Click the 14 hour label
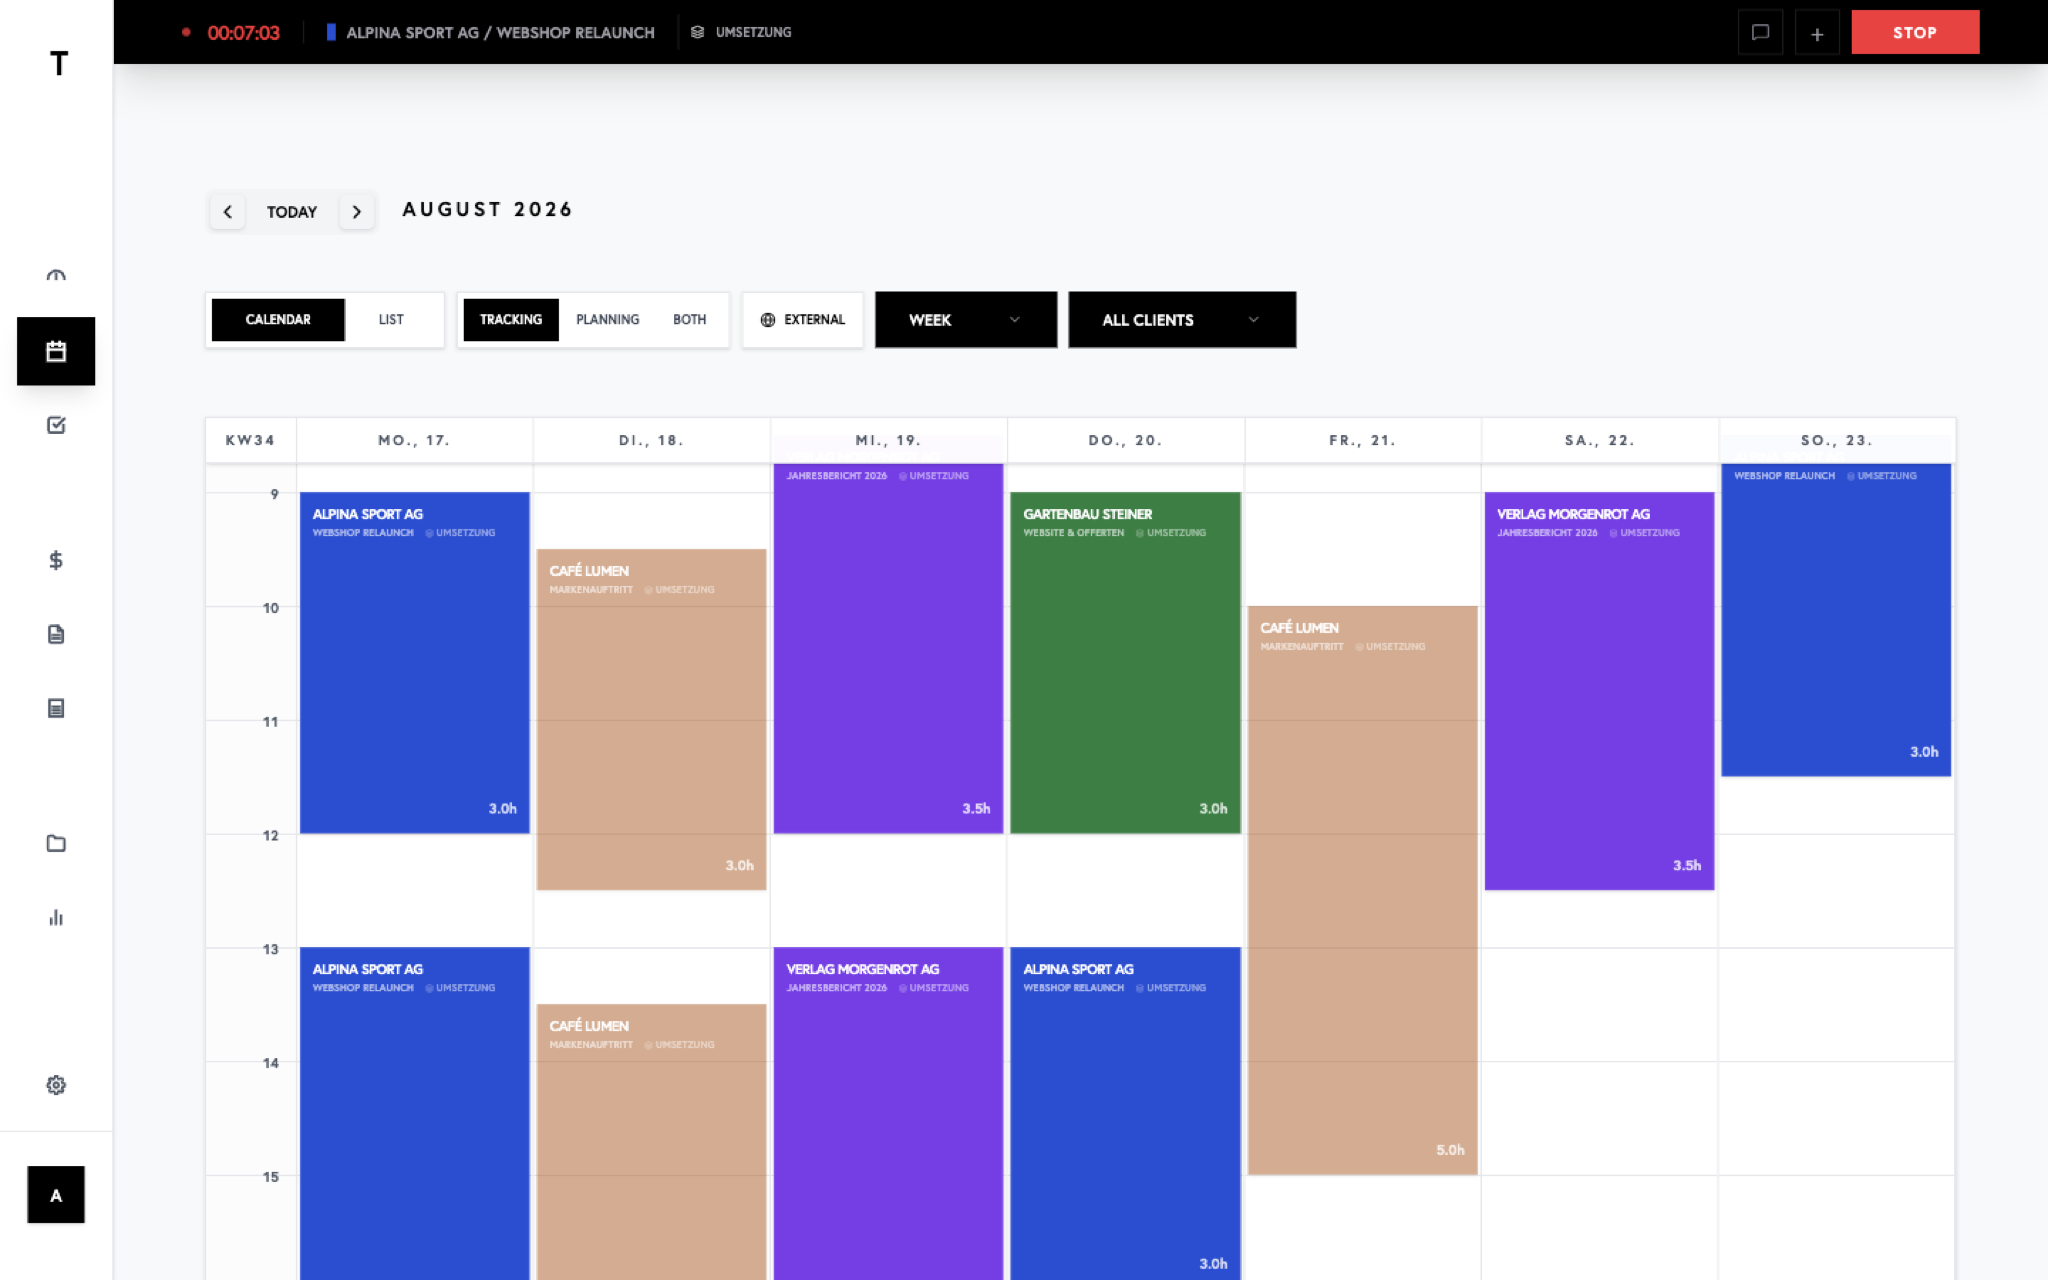The image size is (2048, 1280). (x=271, y=1063)
